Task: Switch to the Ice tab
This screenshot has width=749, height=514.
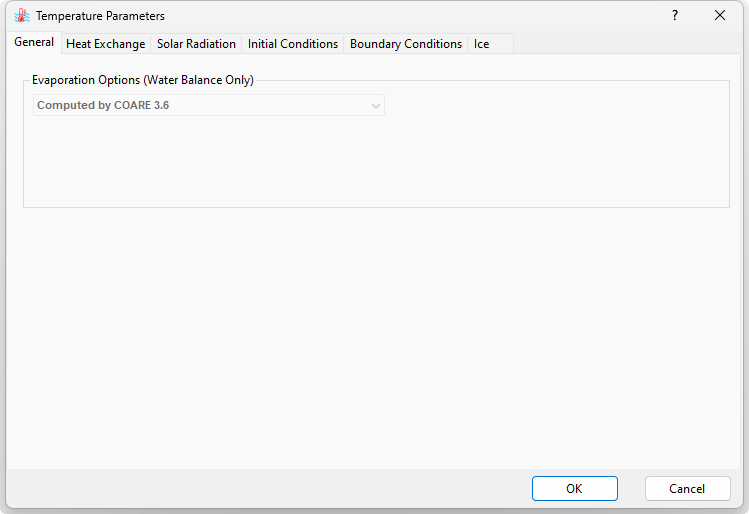Action: (x=482, y=44)
